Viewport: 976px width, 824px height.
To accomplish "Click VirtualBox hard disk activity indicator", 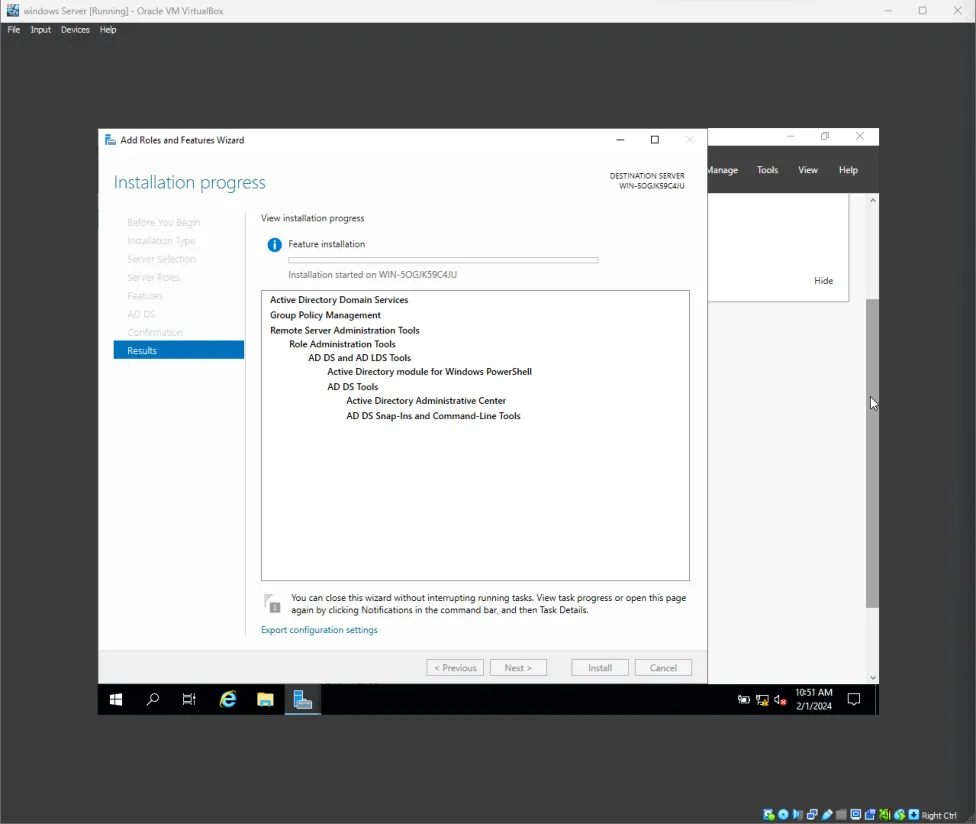I will tap(769, 815).
